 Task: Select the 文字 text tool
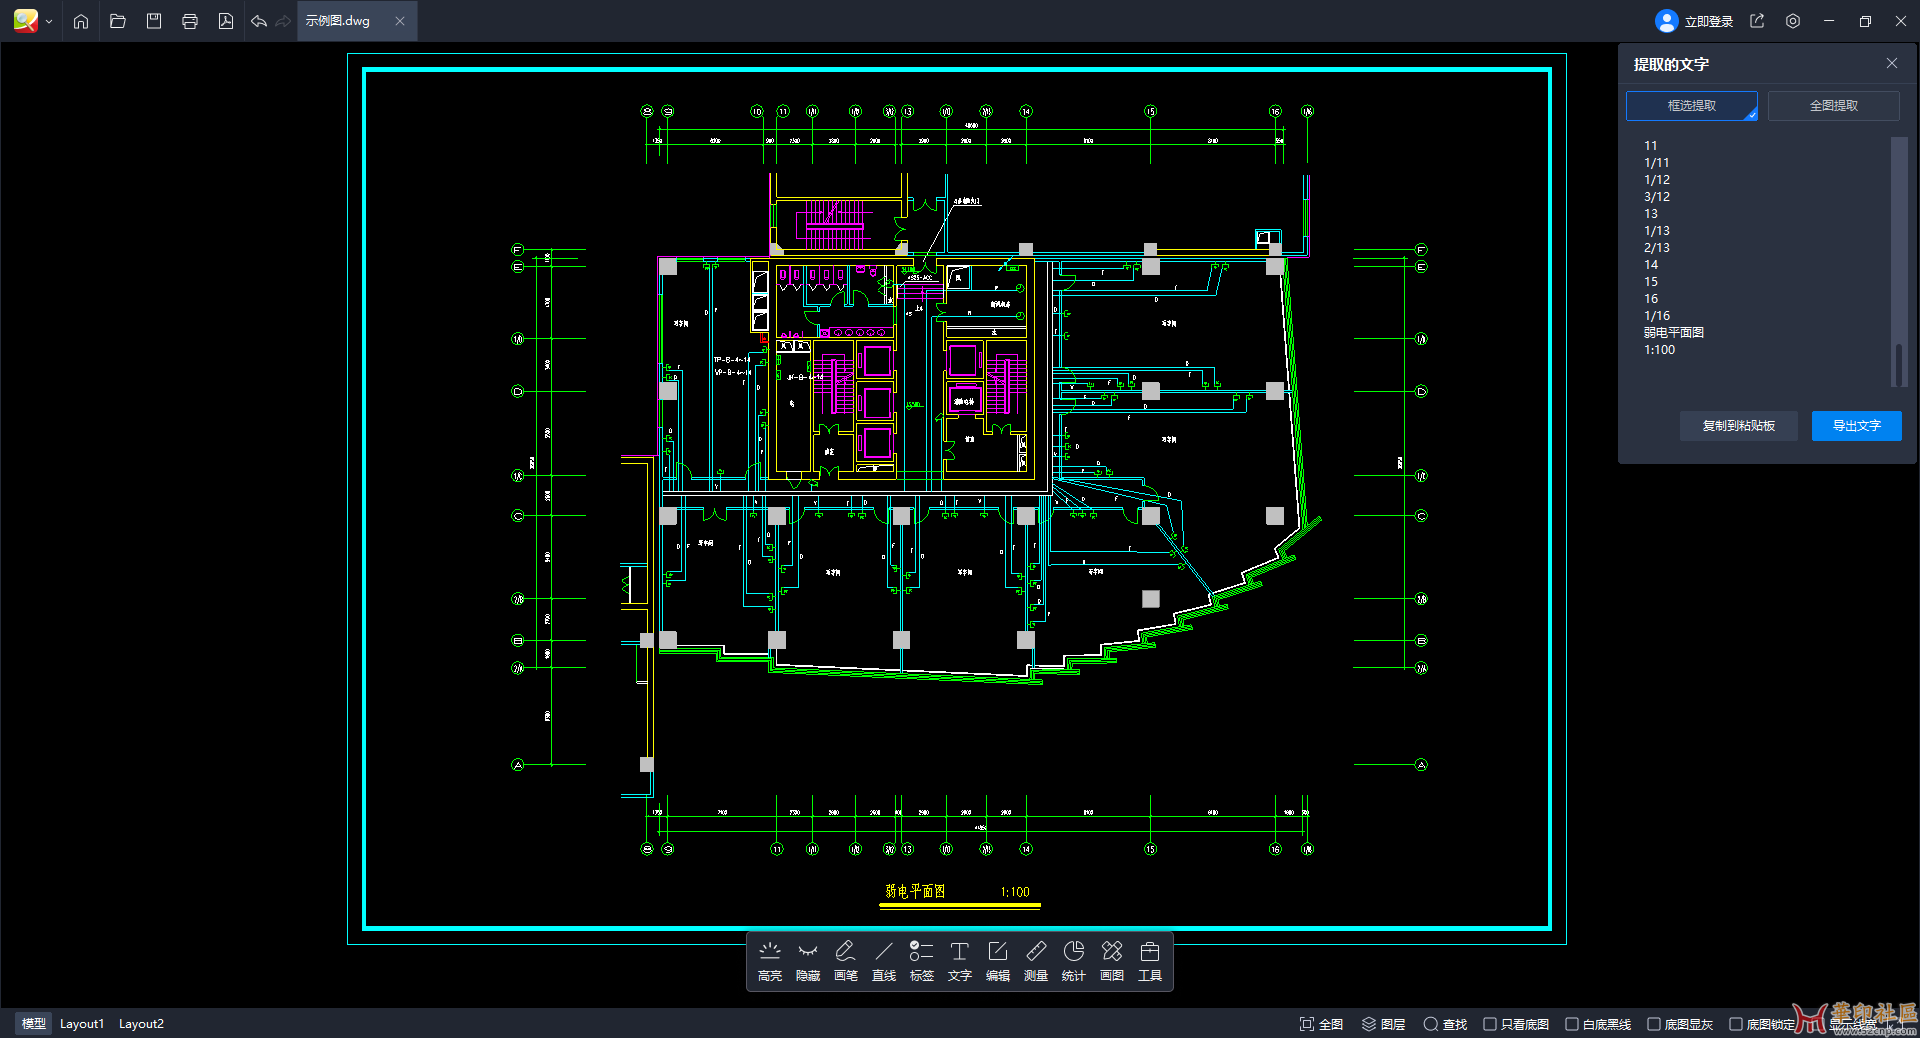959,961
